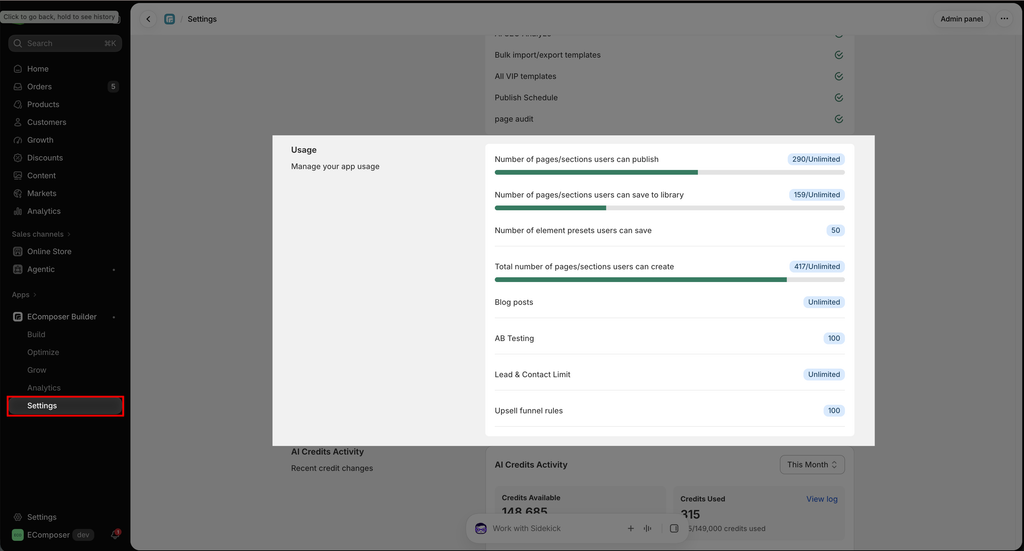The width and height of the screenshot is (1024, 551).
Task: Click the 159/Unlimited badge
Action: 816,195
